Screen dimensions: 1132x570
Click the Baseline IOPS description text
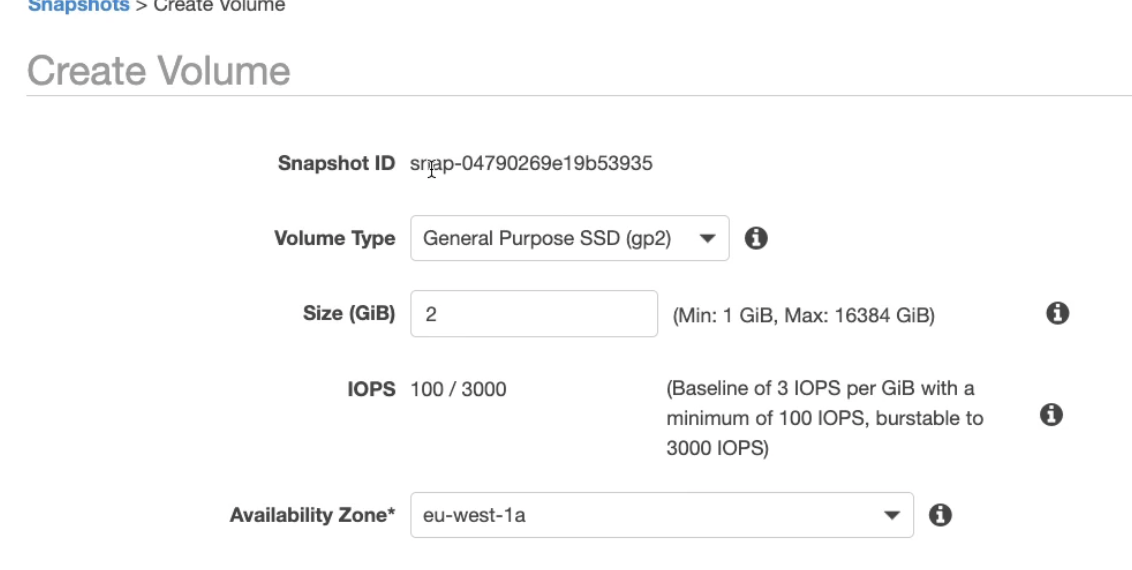(x=824, y=418)
